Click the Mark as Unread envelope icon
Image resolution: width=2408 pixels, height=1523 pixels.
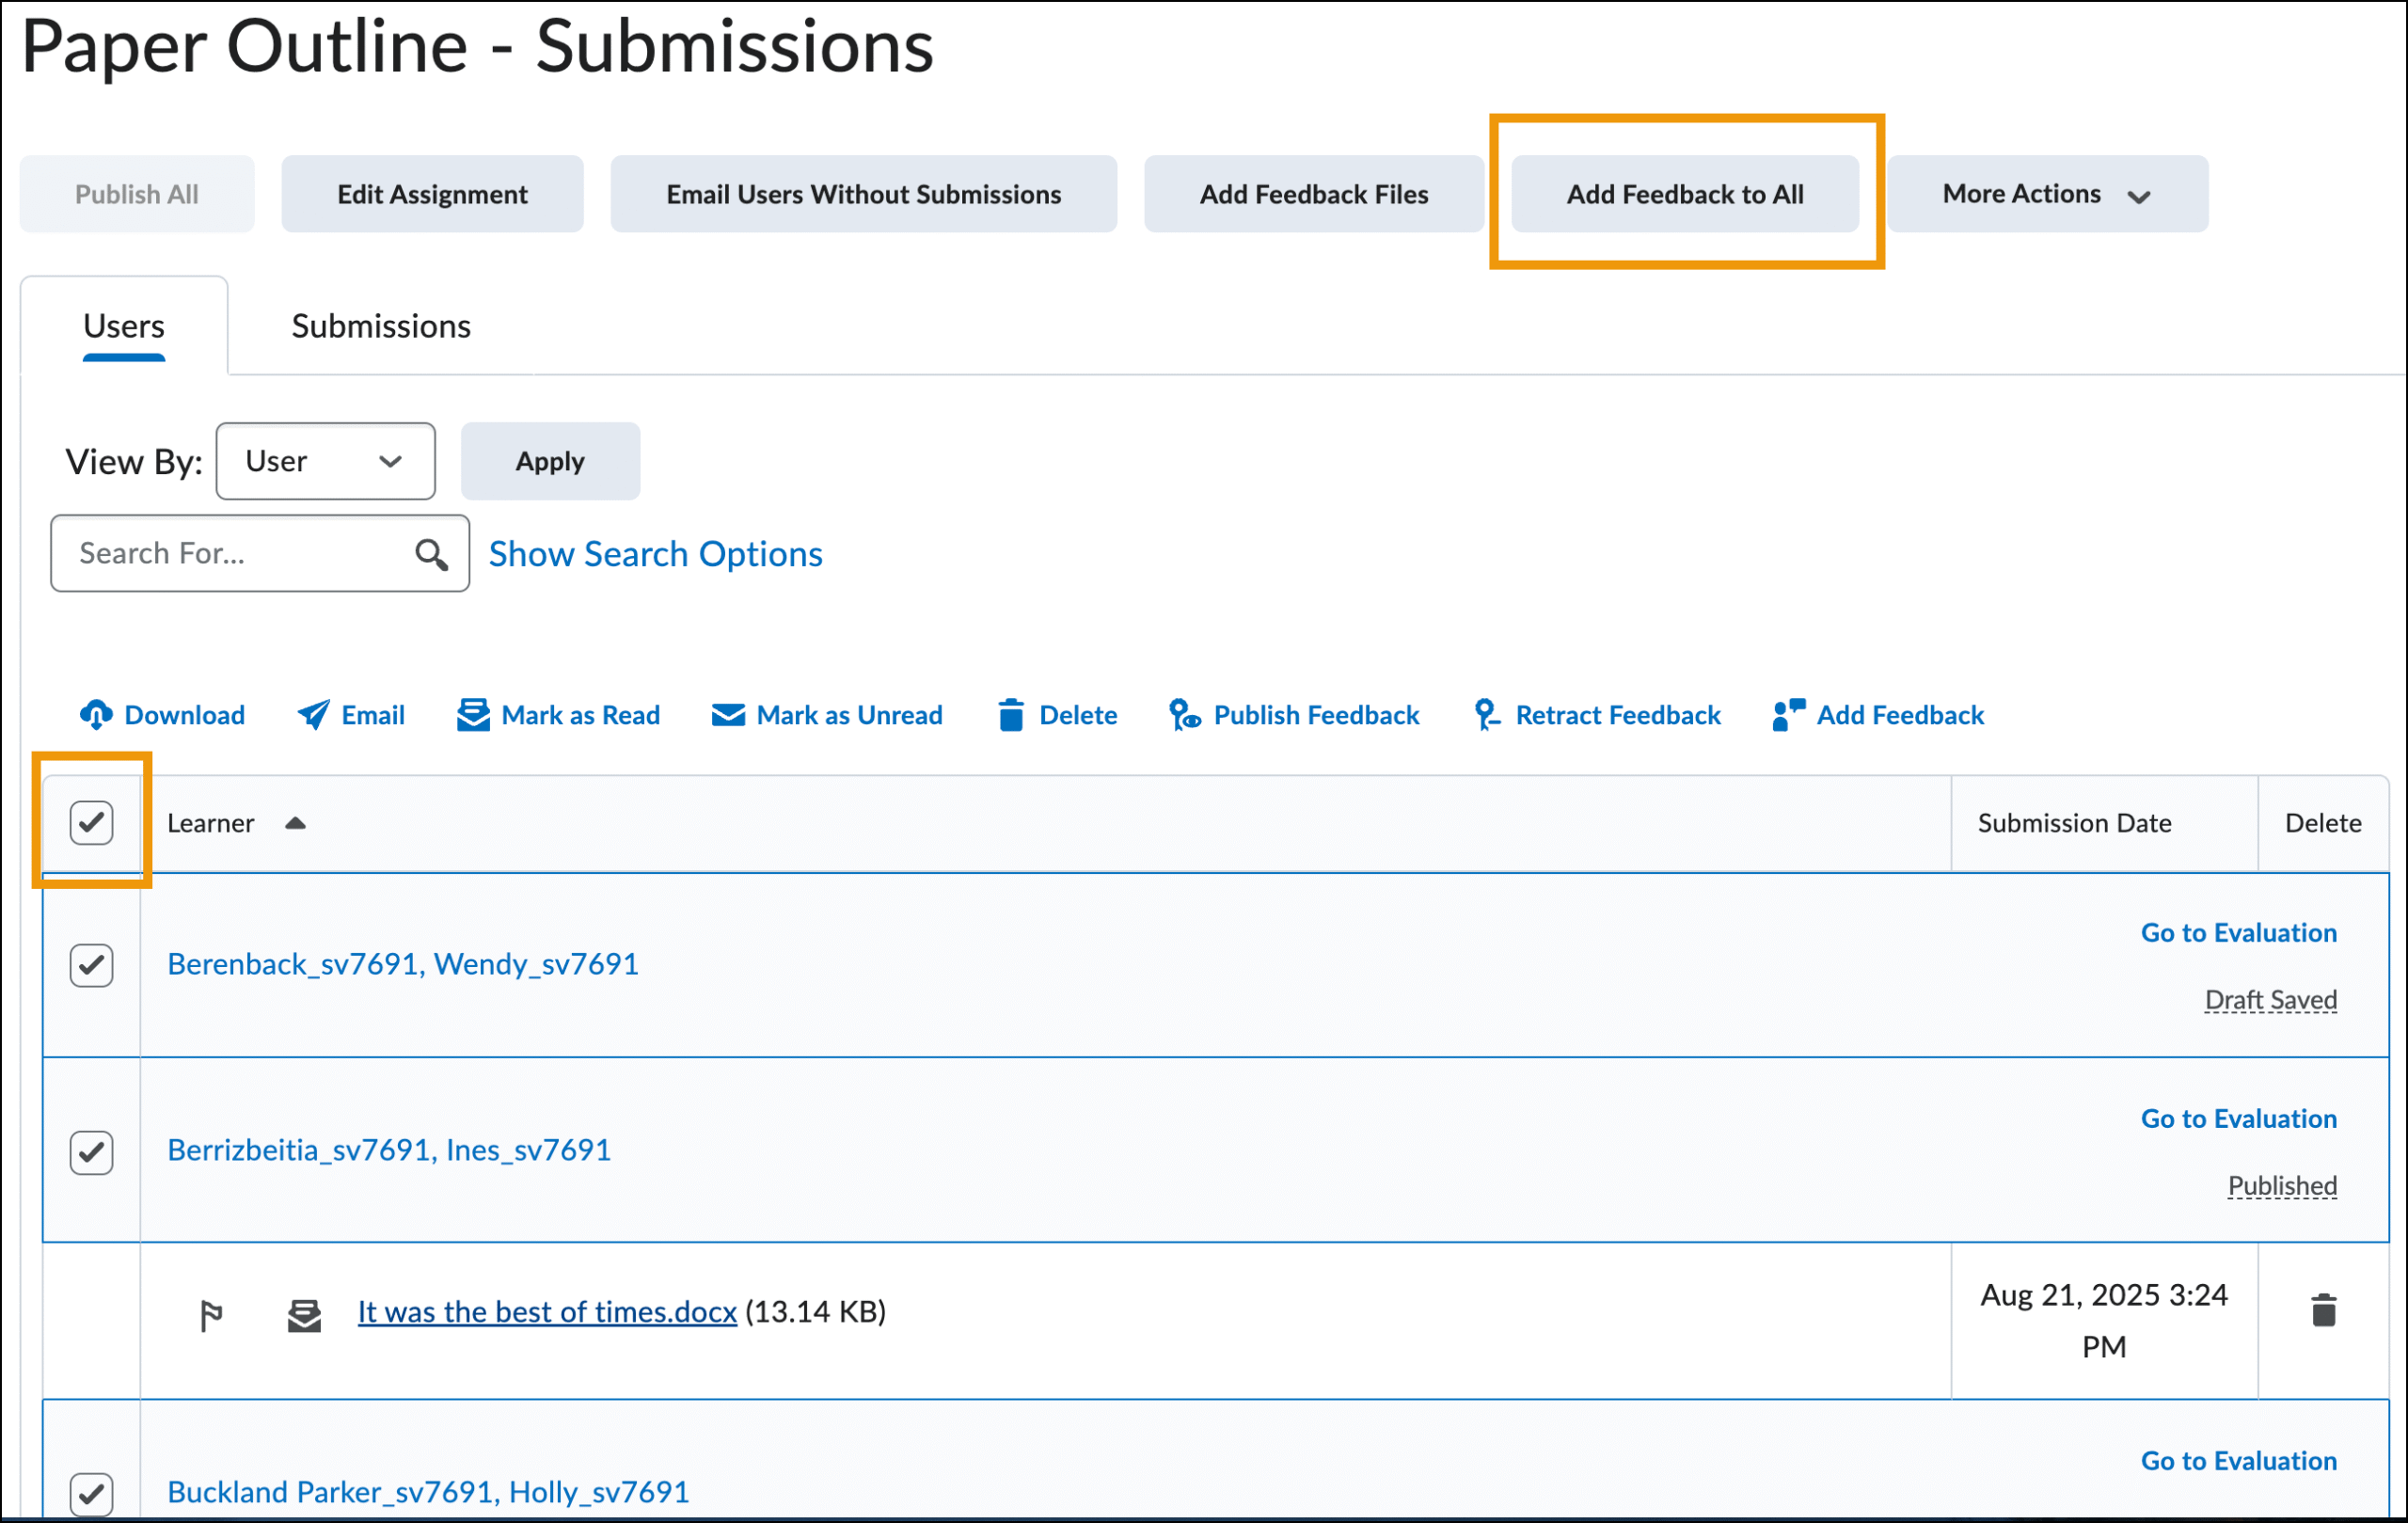[727, 714]
